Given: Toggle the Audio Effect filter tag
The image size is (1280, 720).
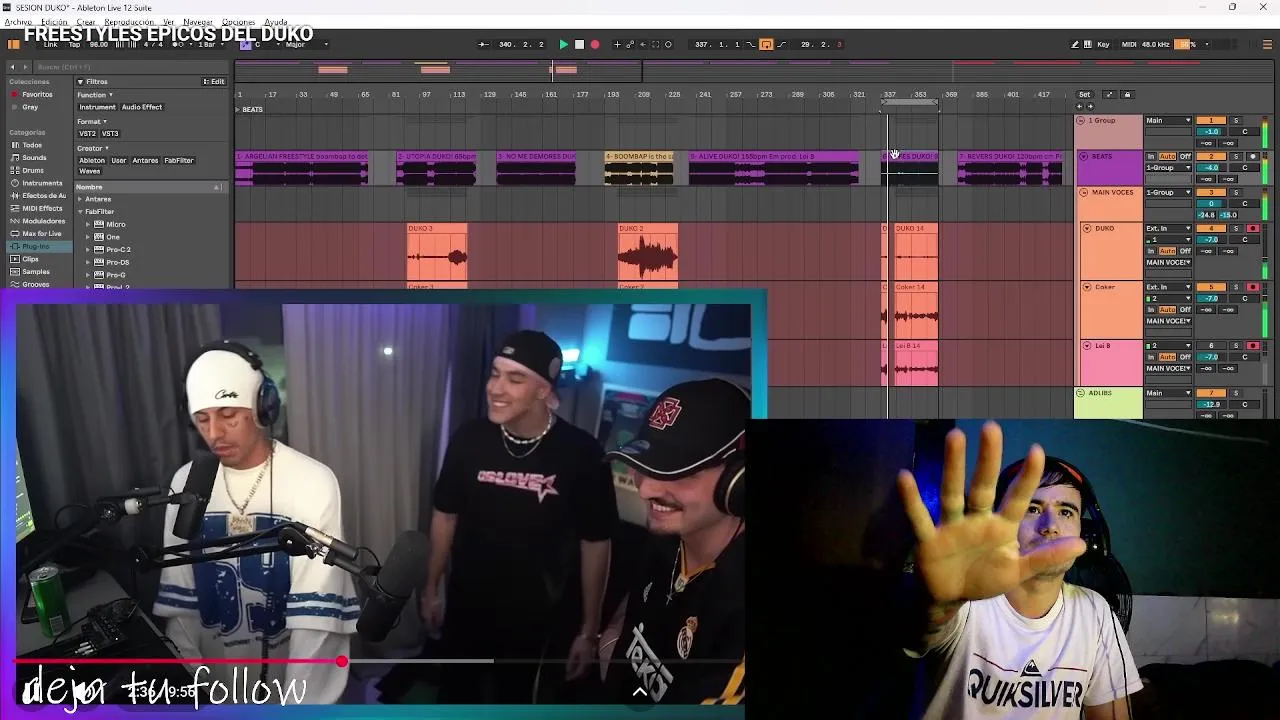Looking at the screenshot, I should pyautogui.click(x=142, y=107).
